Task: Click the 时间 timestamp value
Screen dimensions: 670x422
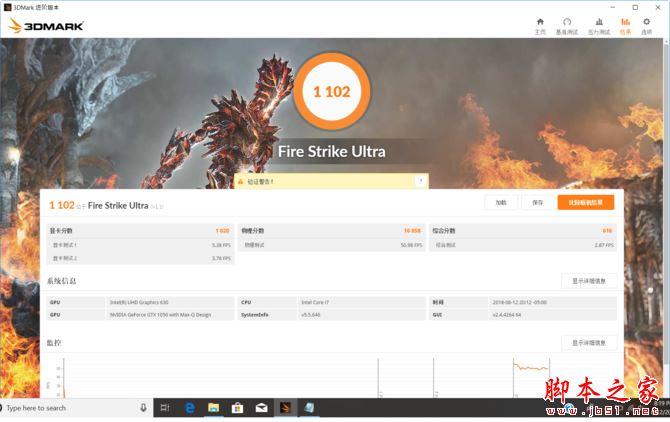Action: (520, 302)
